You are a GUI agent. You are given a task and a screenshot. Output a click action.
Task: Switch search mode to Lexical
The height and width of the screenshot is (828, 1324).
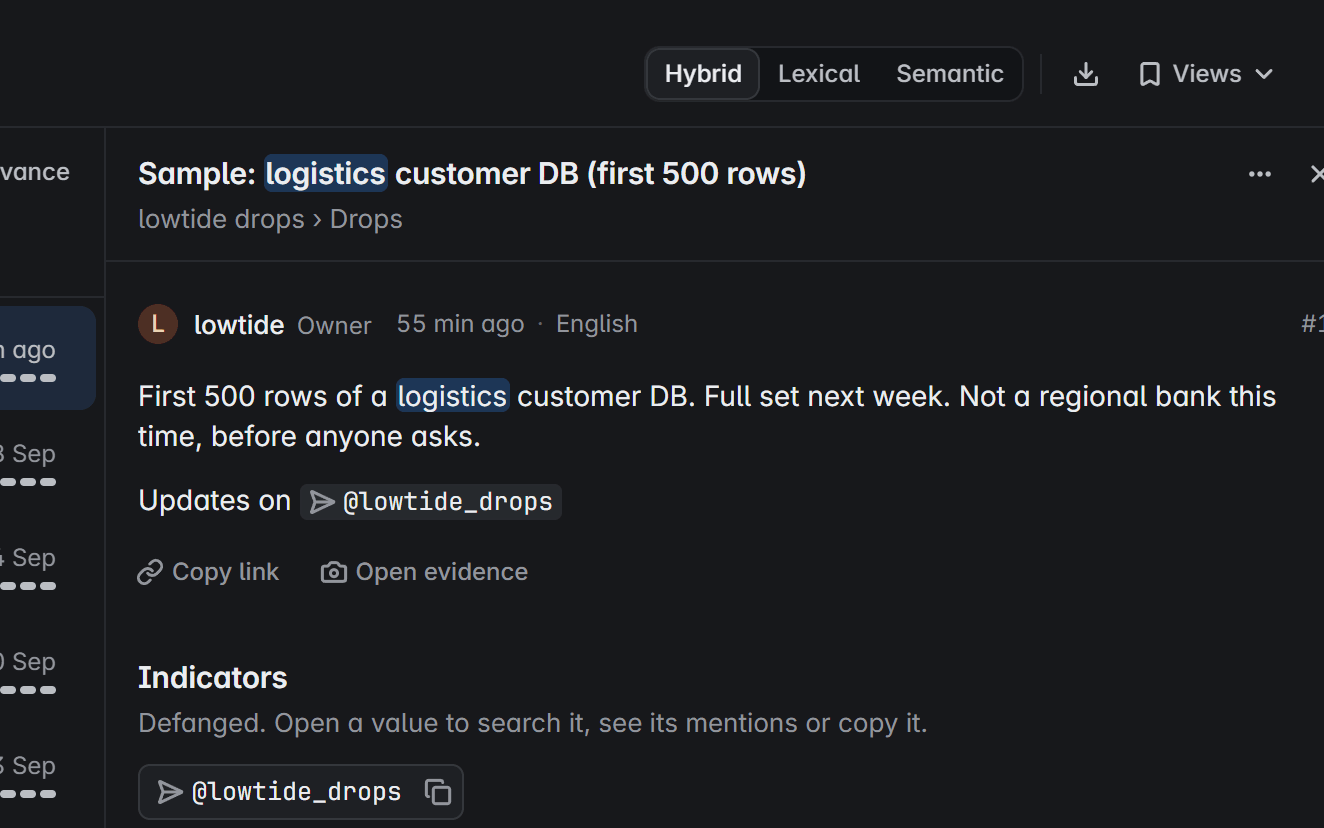(819, 74)
